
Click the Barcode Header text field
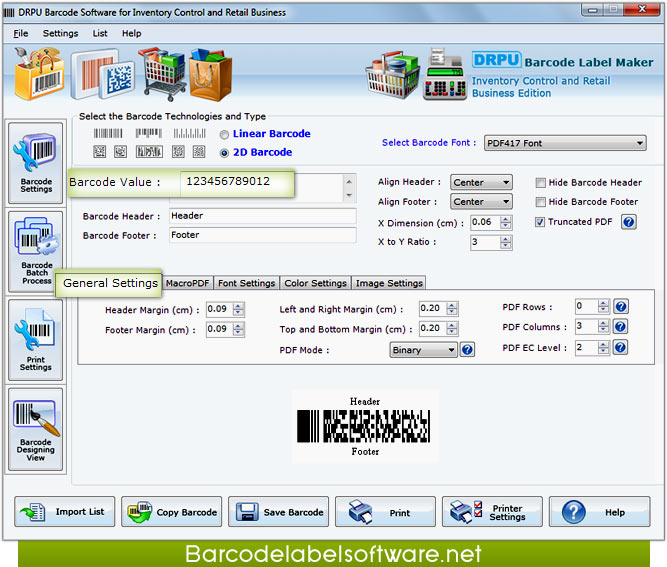coord(262,216)
